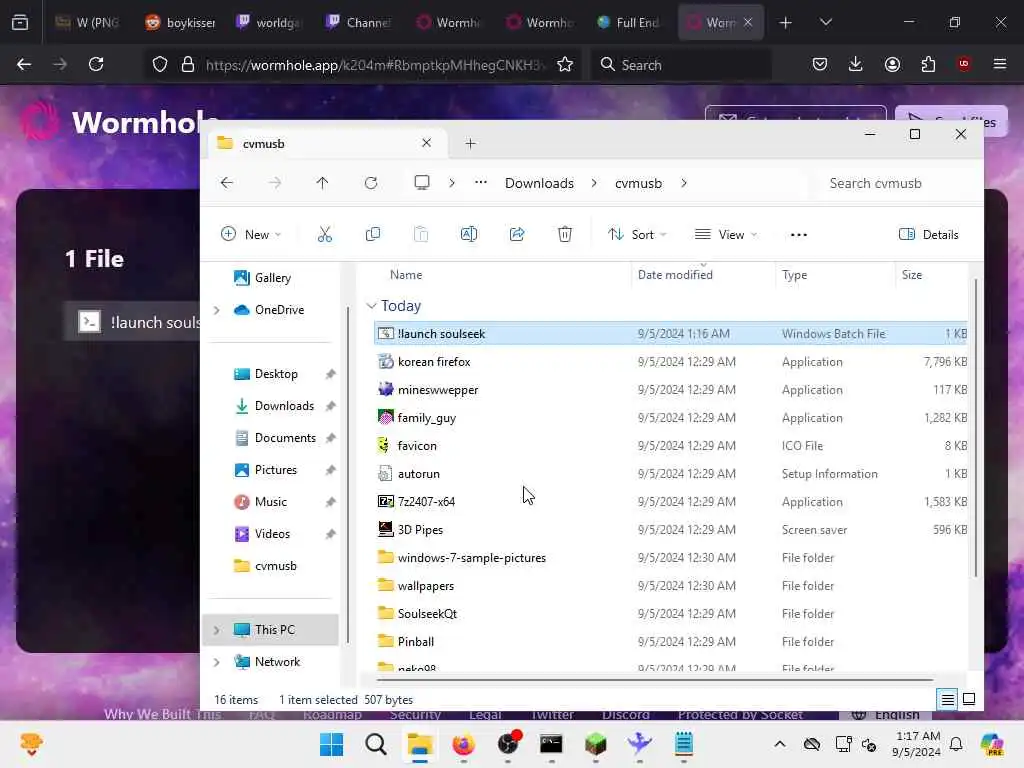Switch to details list view icon
The image size is (1024, 768).
click(x=948, y=699)
